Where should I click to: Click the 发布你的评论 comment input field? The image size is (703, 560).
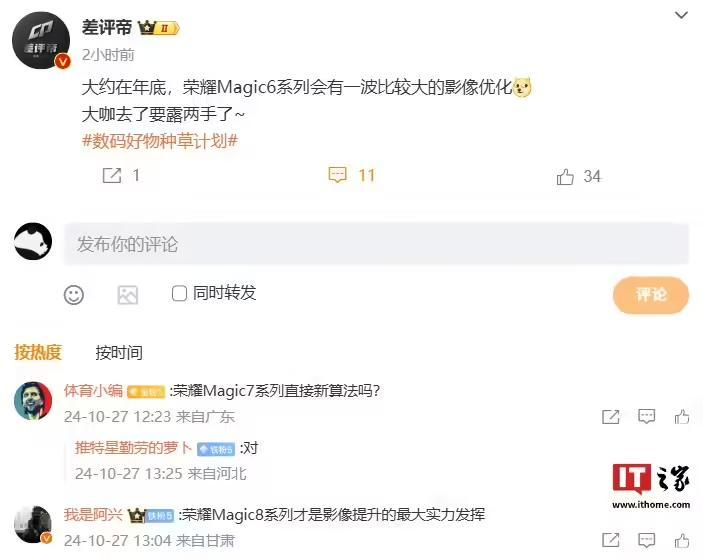point(376,244)
